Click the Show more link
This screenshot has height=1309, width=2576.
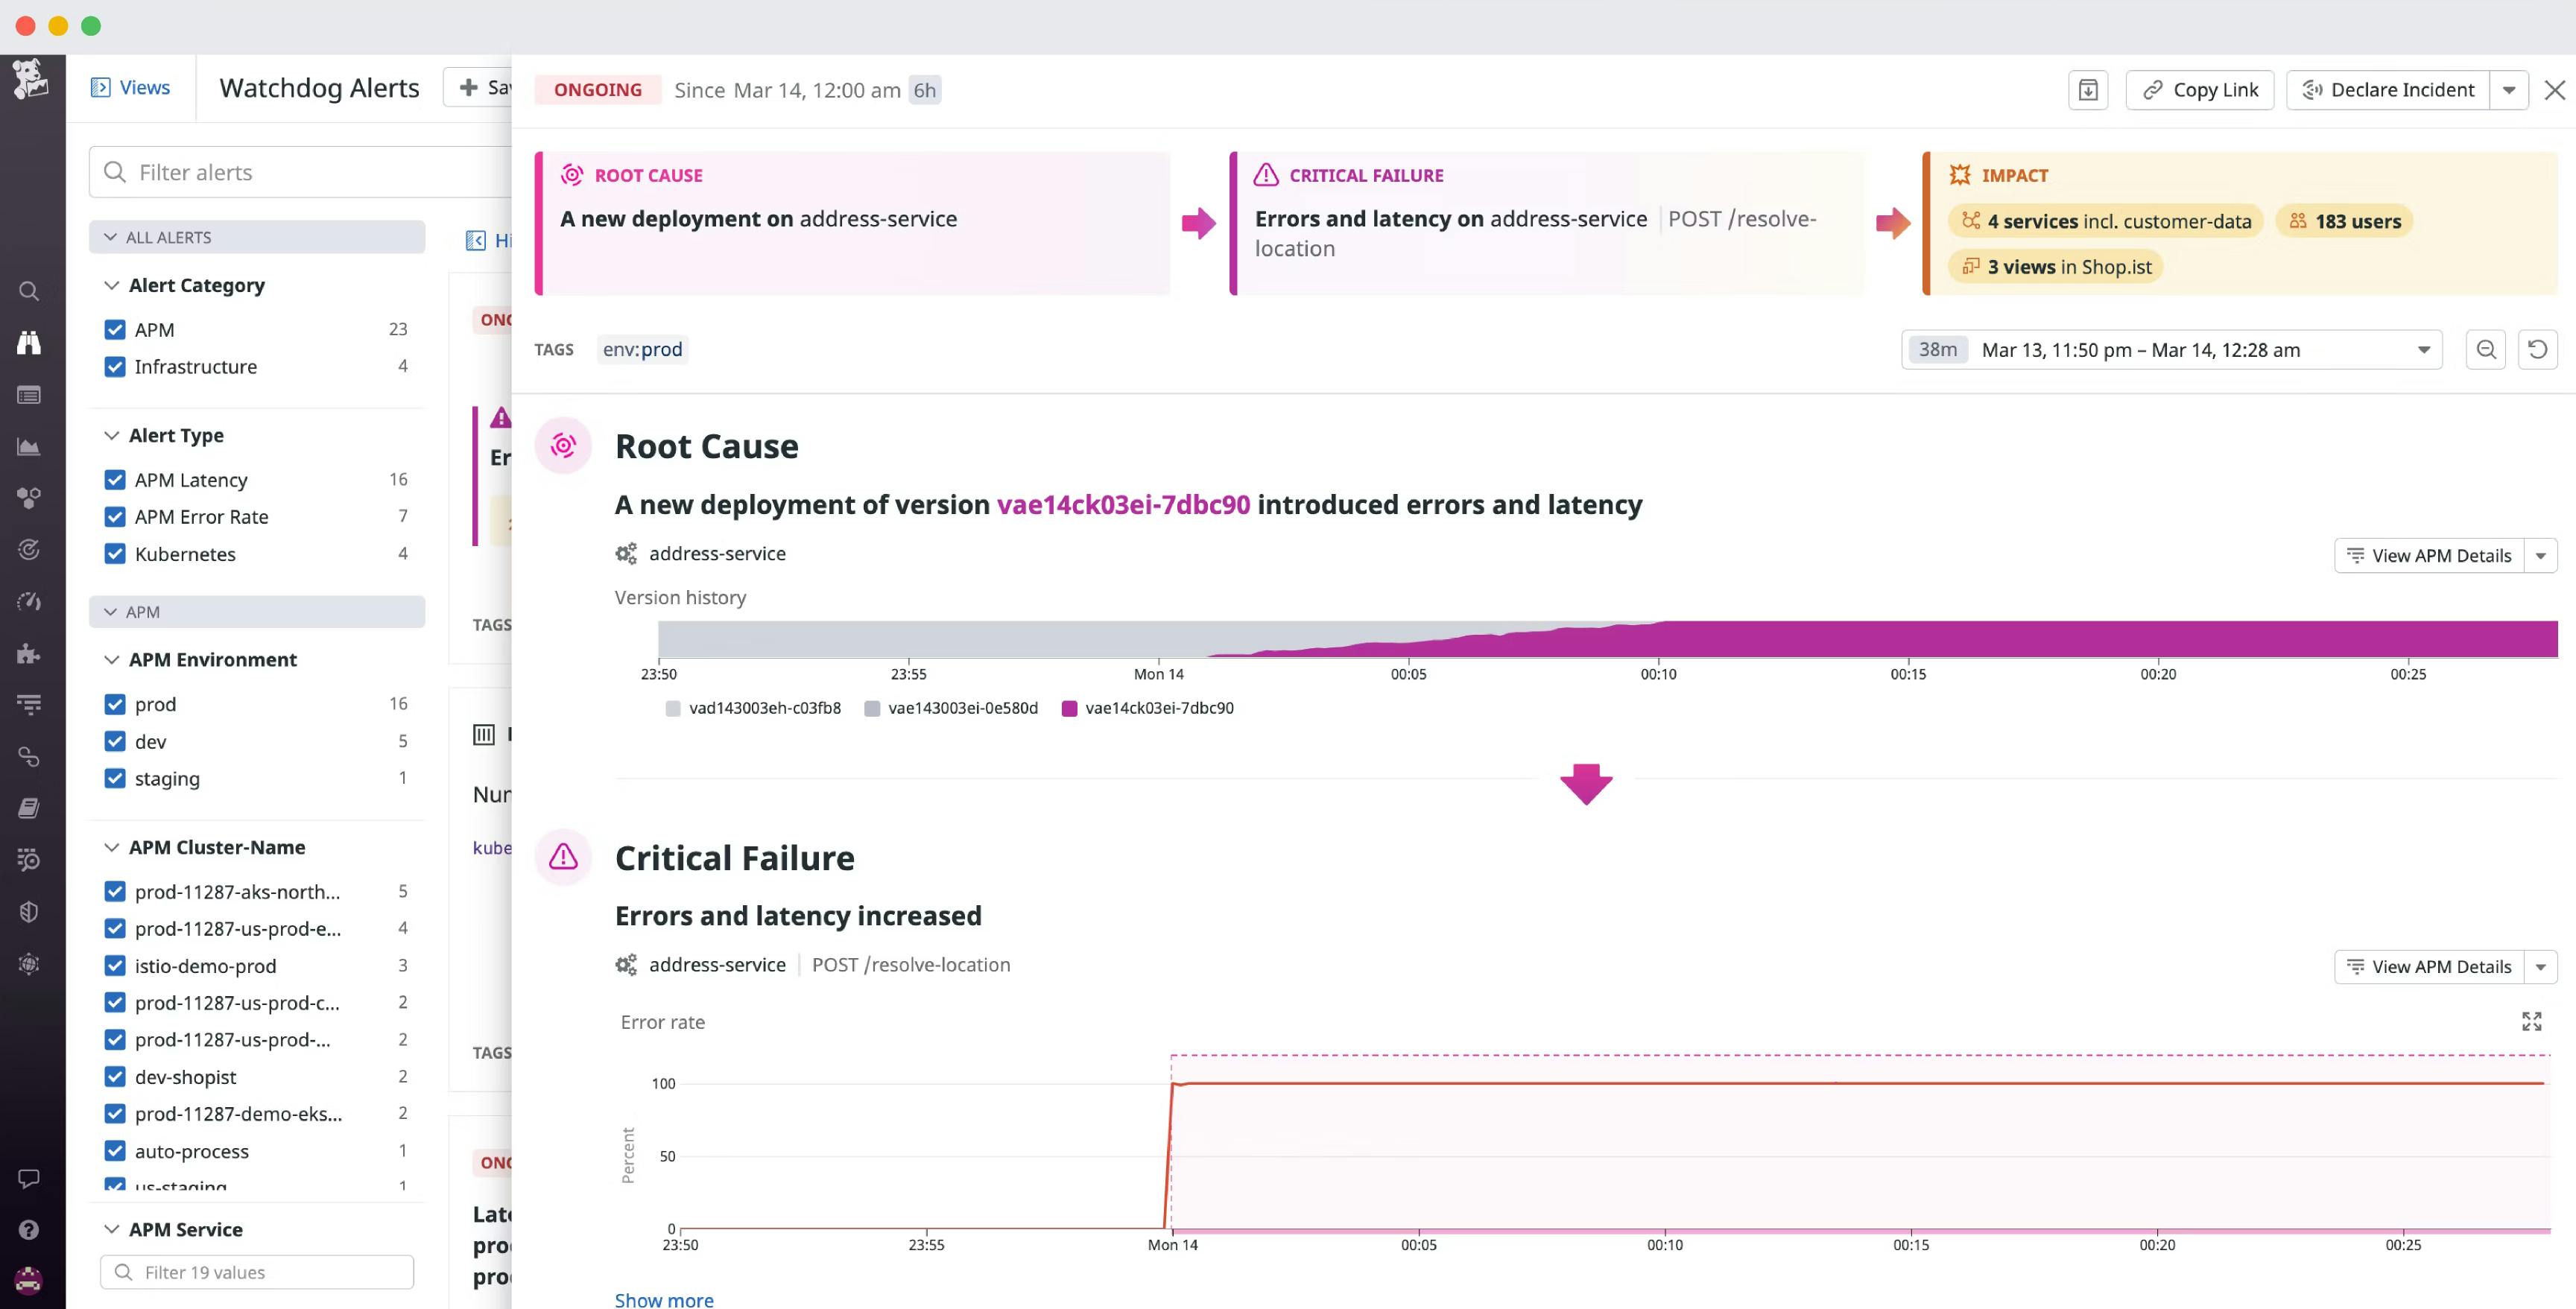[664, 1299]
